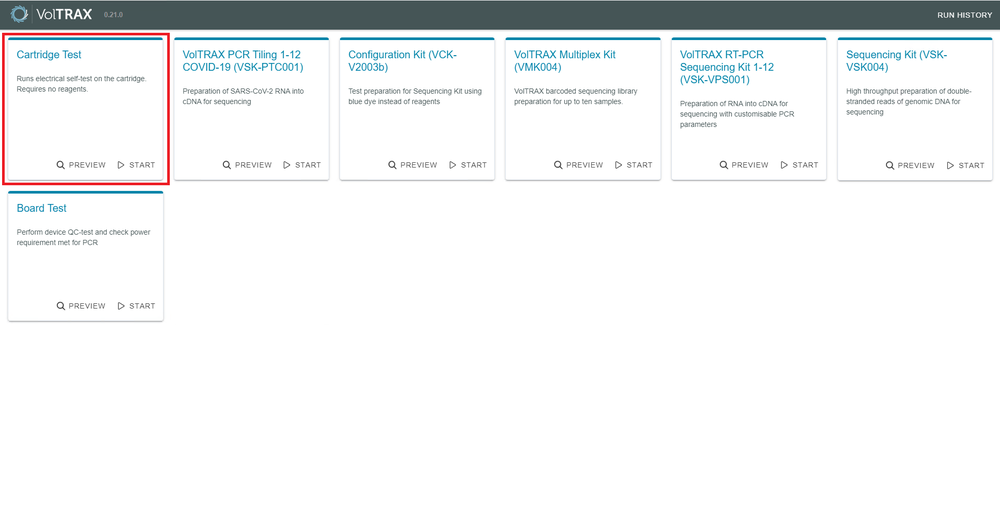This screenshot has width=1000, height=512.
Task: Preview the RT-PCR Sequencing Kit 1-12
Action: 744,165
